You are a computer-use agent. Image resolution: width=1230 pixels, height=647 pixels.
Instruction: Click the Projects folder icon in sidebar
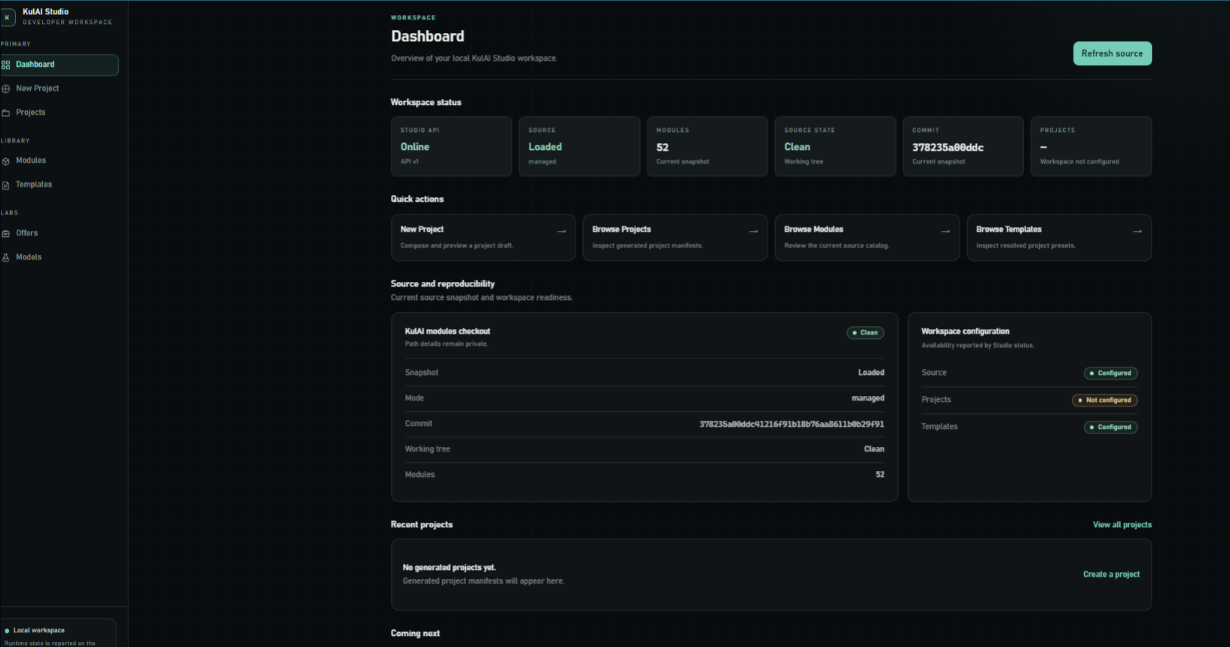coord(6,112)
